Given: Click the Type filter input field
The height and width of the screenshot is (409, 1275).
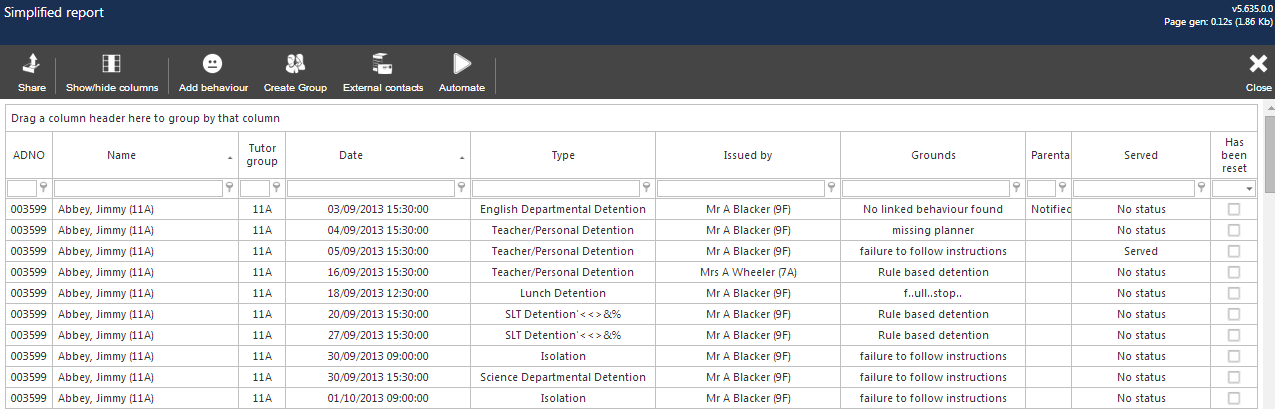Looking at the screenshot, I should tap(555, 188).
